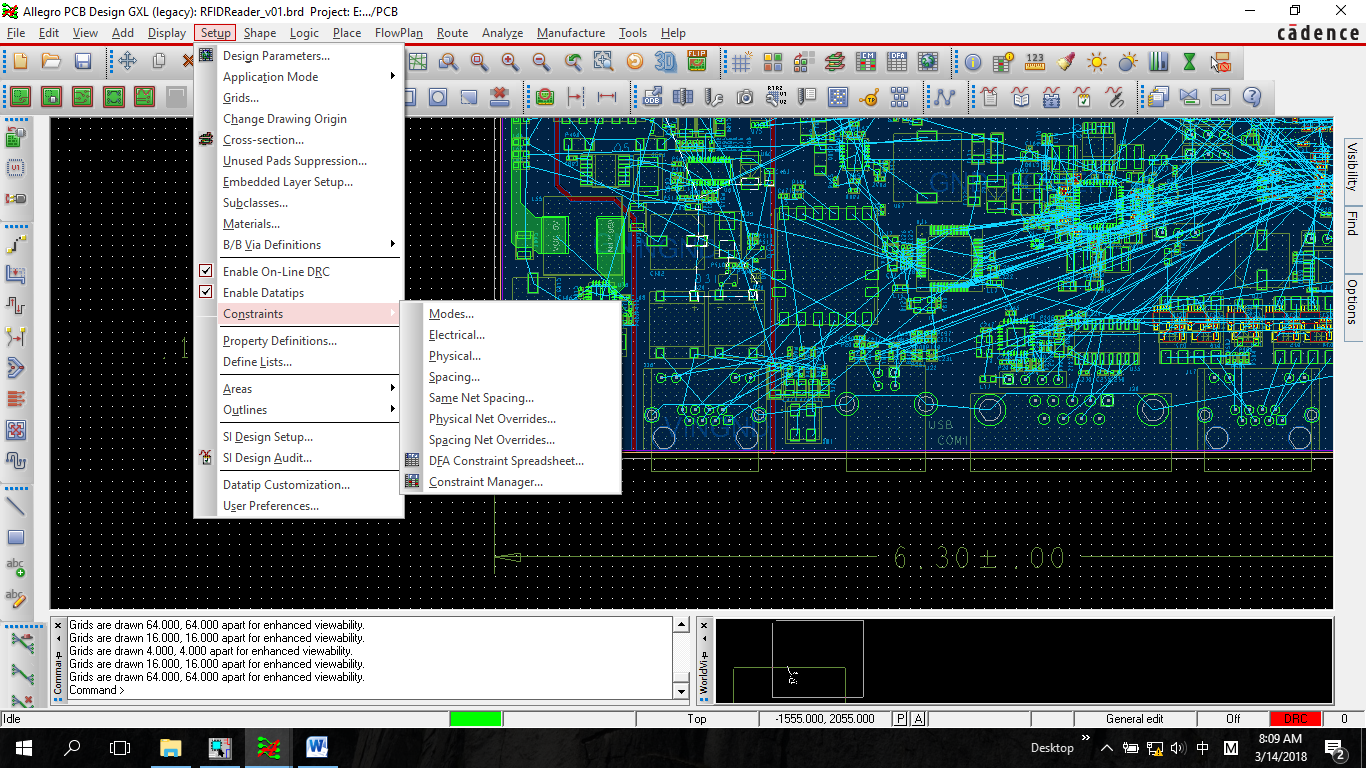The height and width of the screenshot is (768, 1366).
Task: Open the Route menu
Action: click(x=452, y=33)
